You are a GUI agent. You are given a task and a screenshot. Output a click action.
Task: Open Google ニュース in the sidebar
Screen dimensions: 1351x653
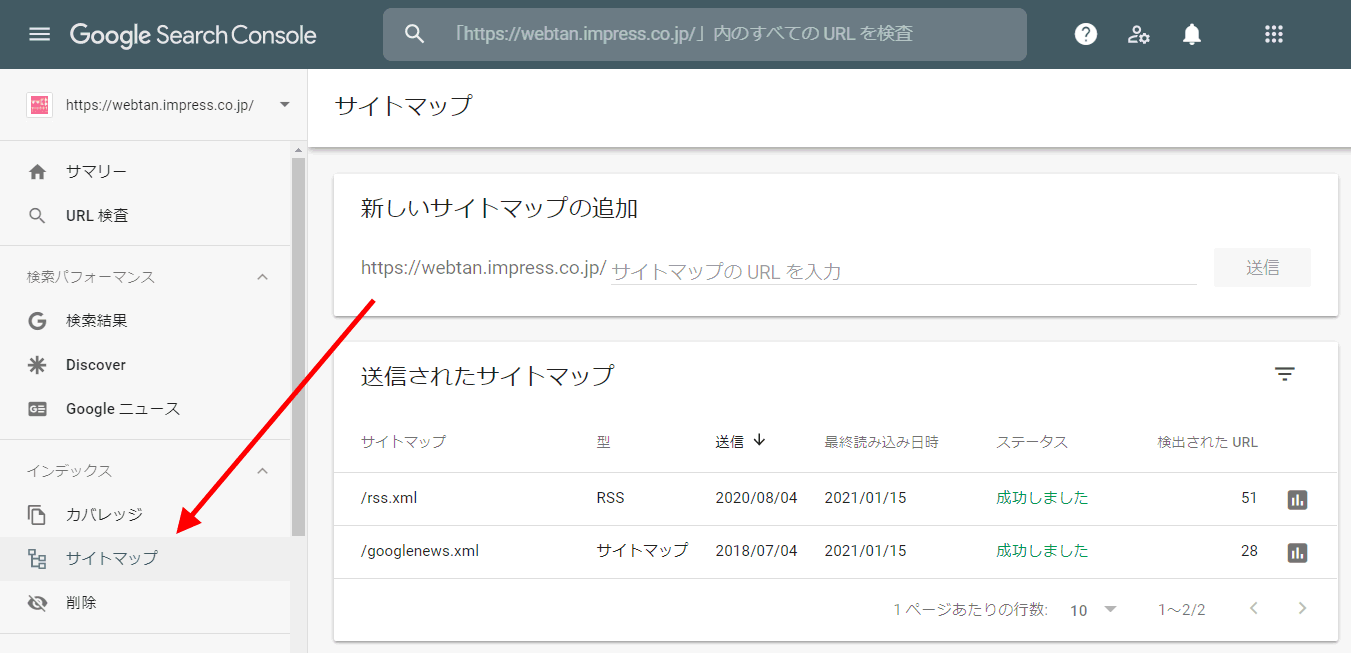point(145,409)
